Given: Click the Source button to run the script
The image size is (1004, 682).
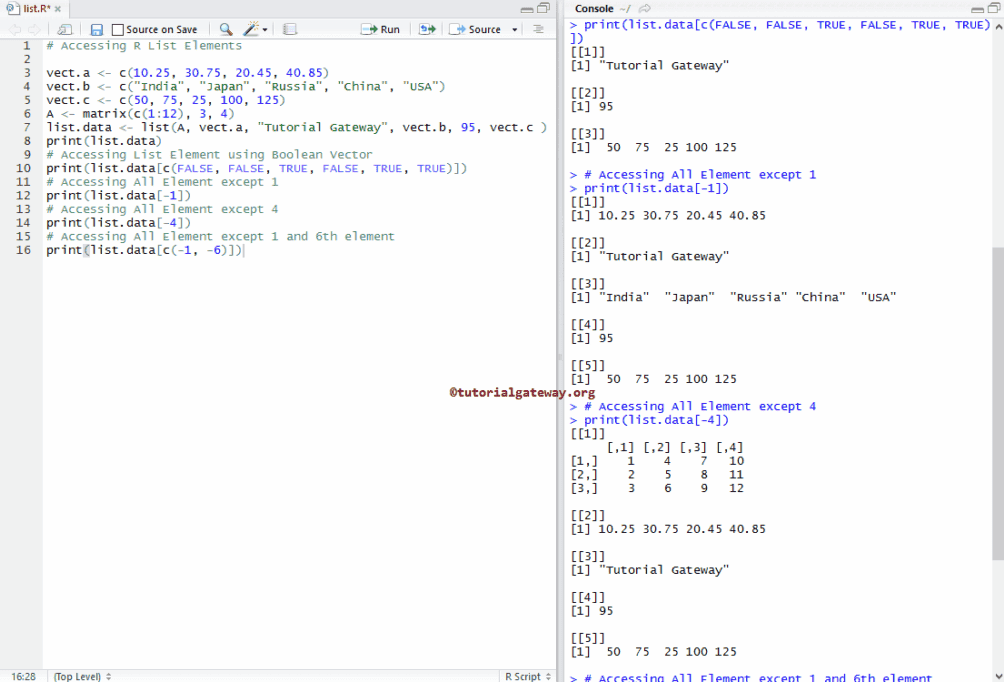Looking at the screenshot, I should [480, 29].
